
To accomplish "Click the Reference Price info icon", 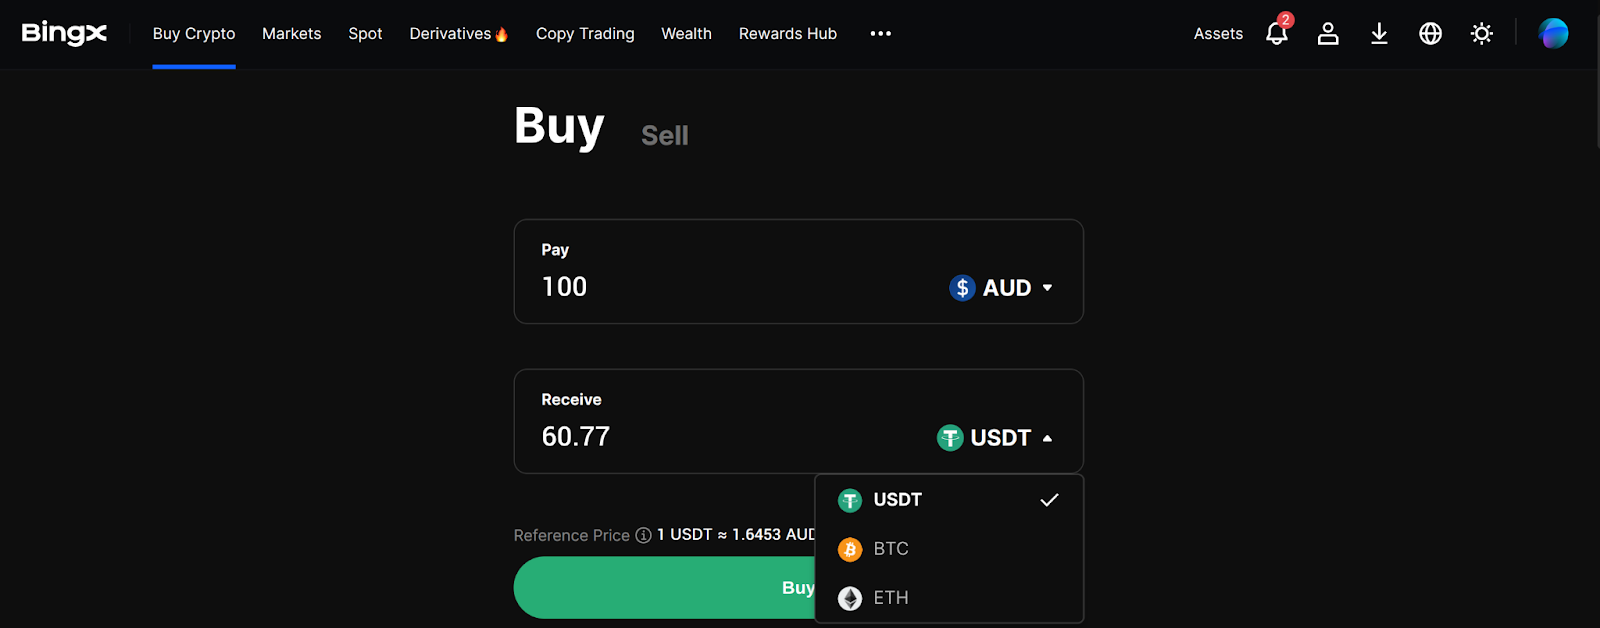I will [641, 535].
